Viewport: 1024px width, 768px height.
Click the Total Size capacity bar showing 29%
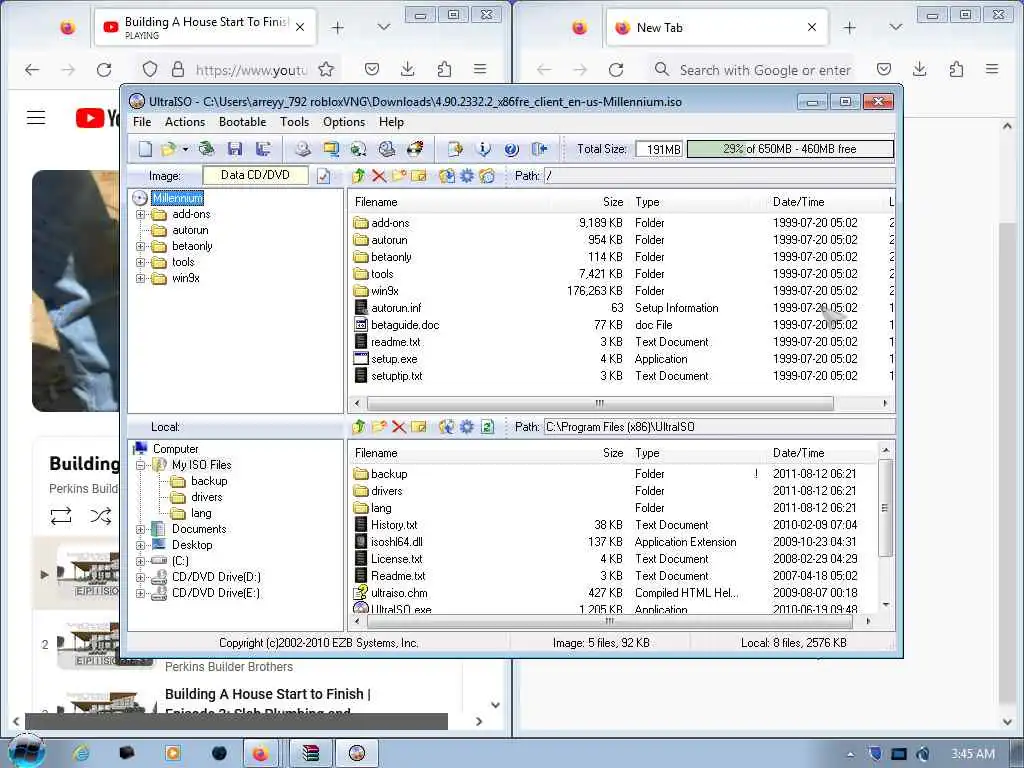790,149
